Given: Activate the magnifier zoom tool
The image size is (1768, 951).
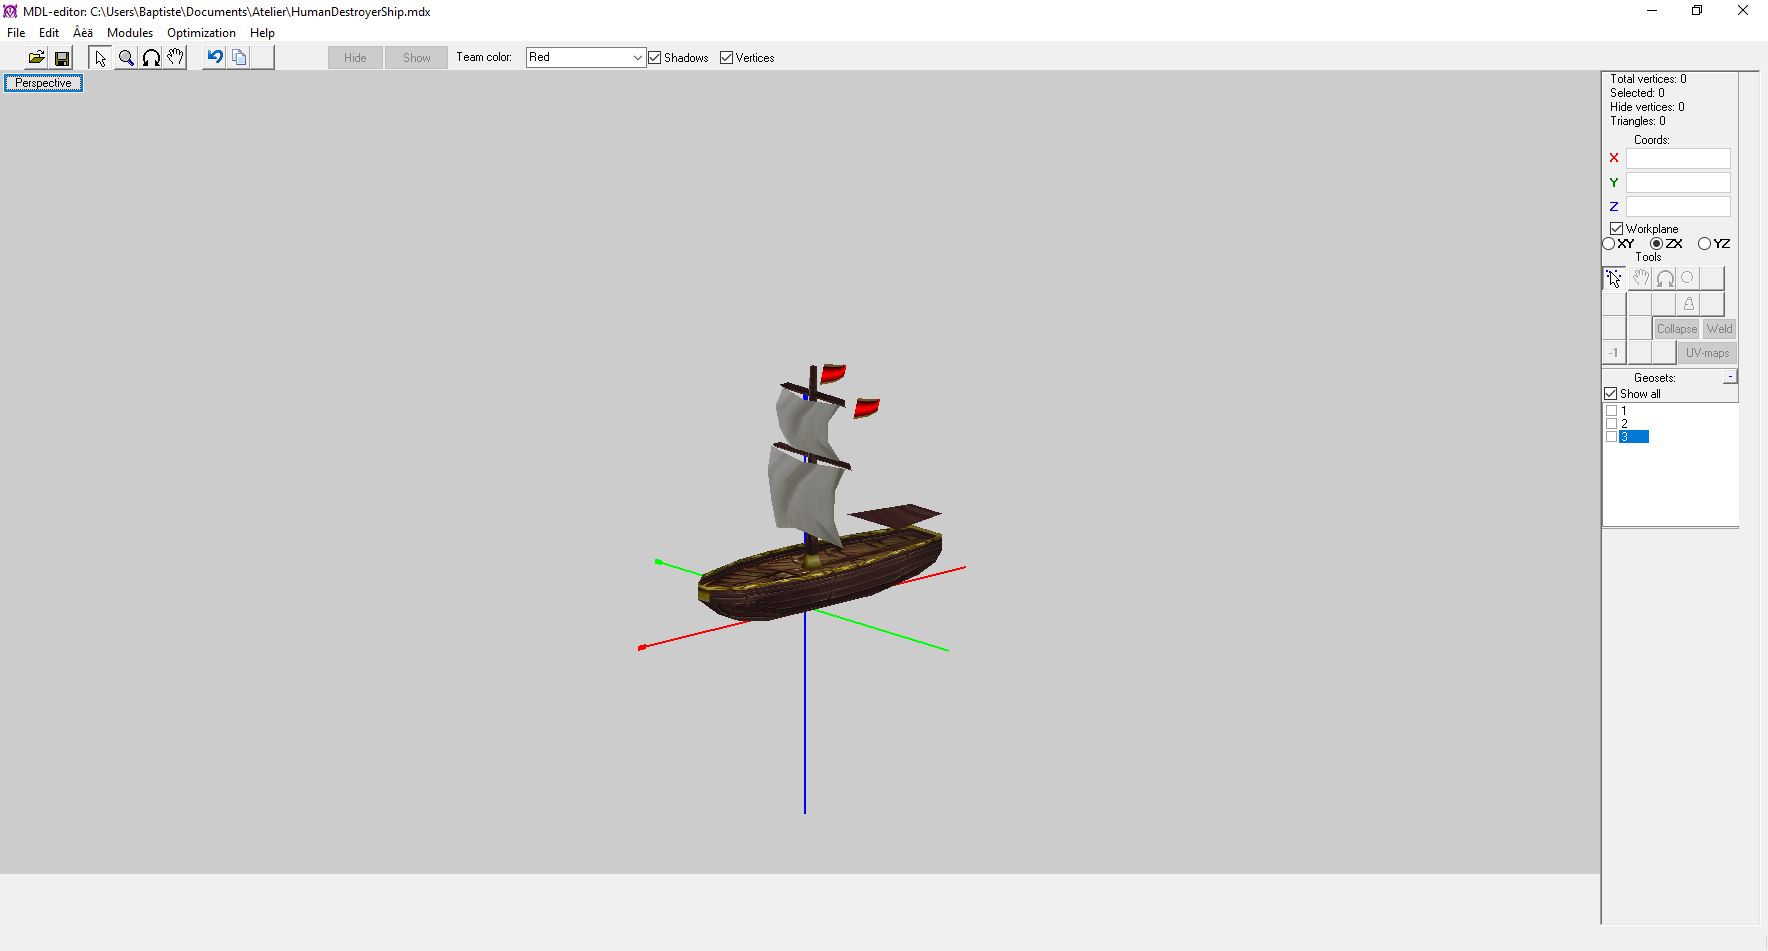Looking at the screenshot, I should coord(126,58).
